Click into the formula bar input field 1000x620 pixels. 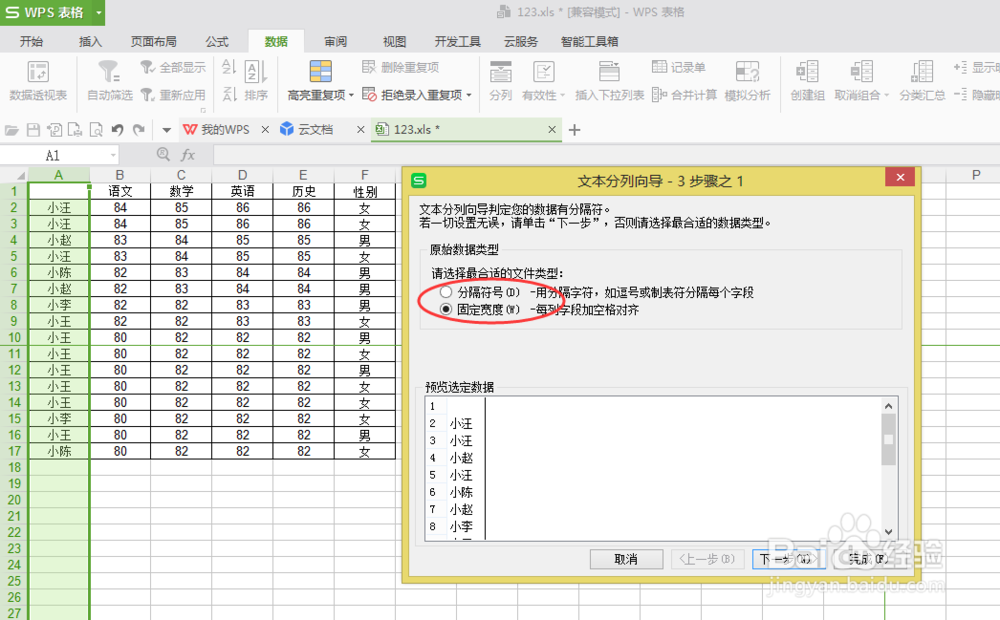click(x=606, y=154)
